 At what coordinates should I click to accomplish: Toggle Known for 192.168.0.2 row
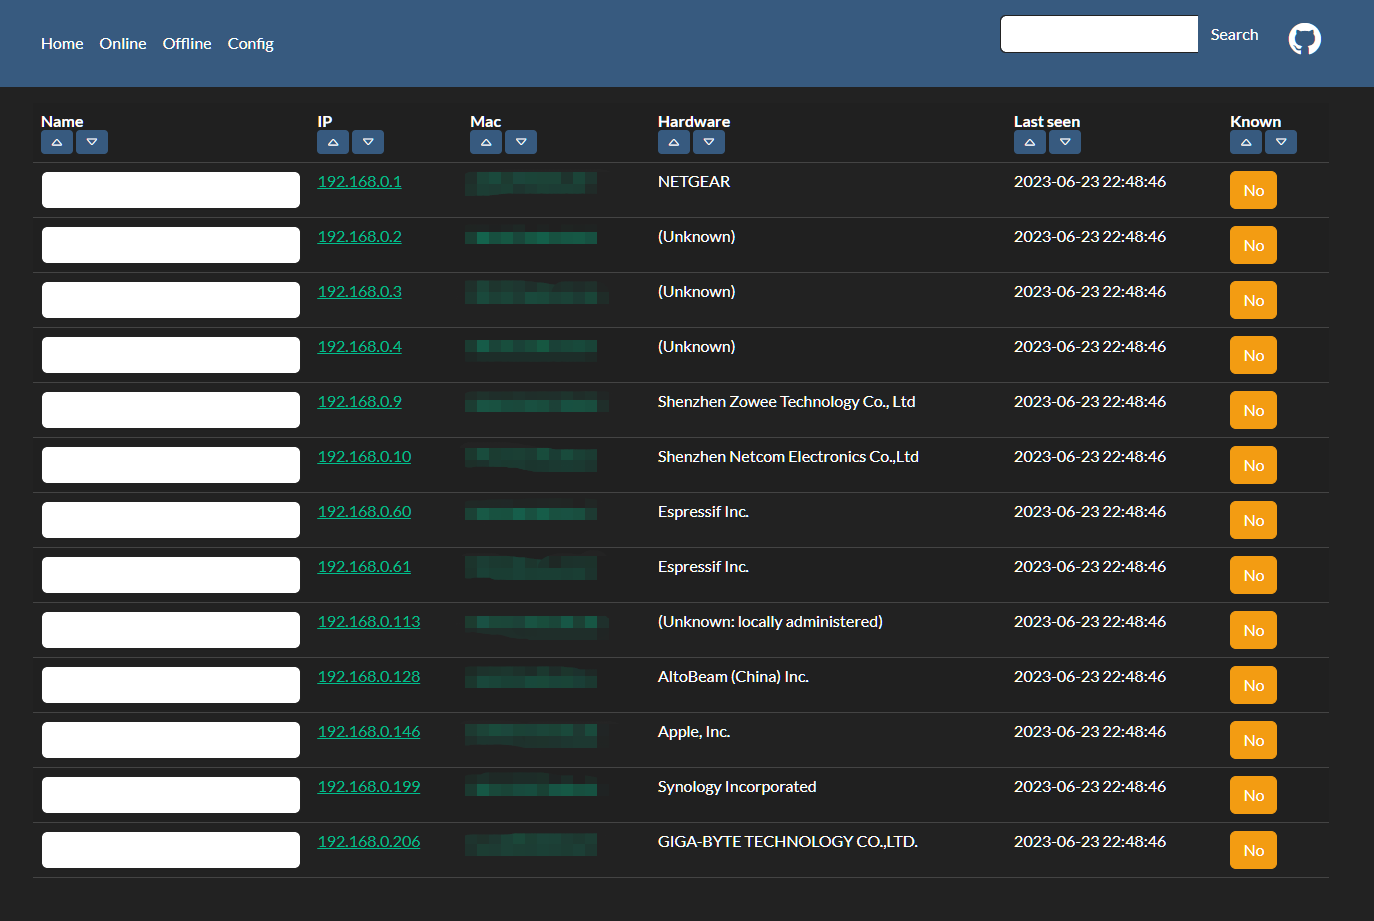point(1253,245)
